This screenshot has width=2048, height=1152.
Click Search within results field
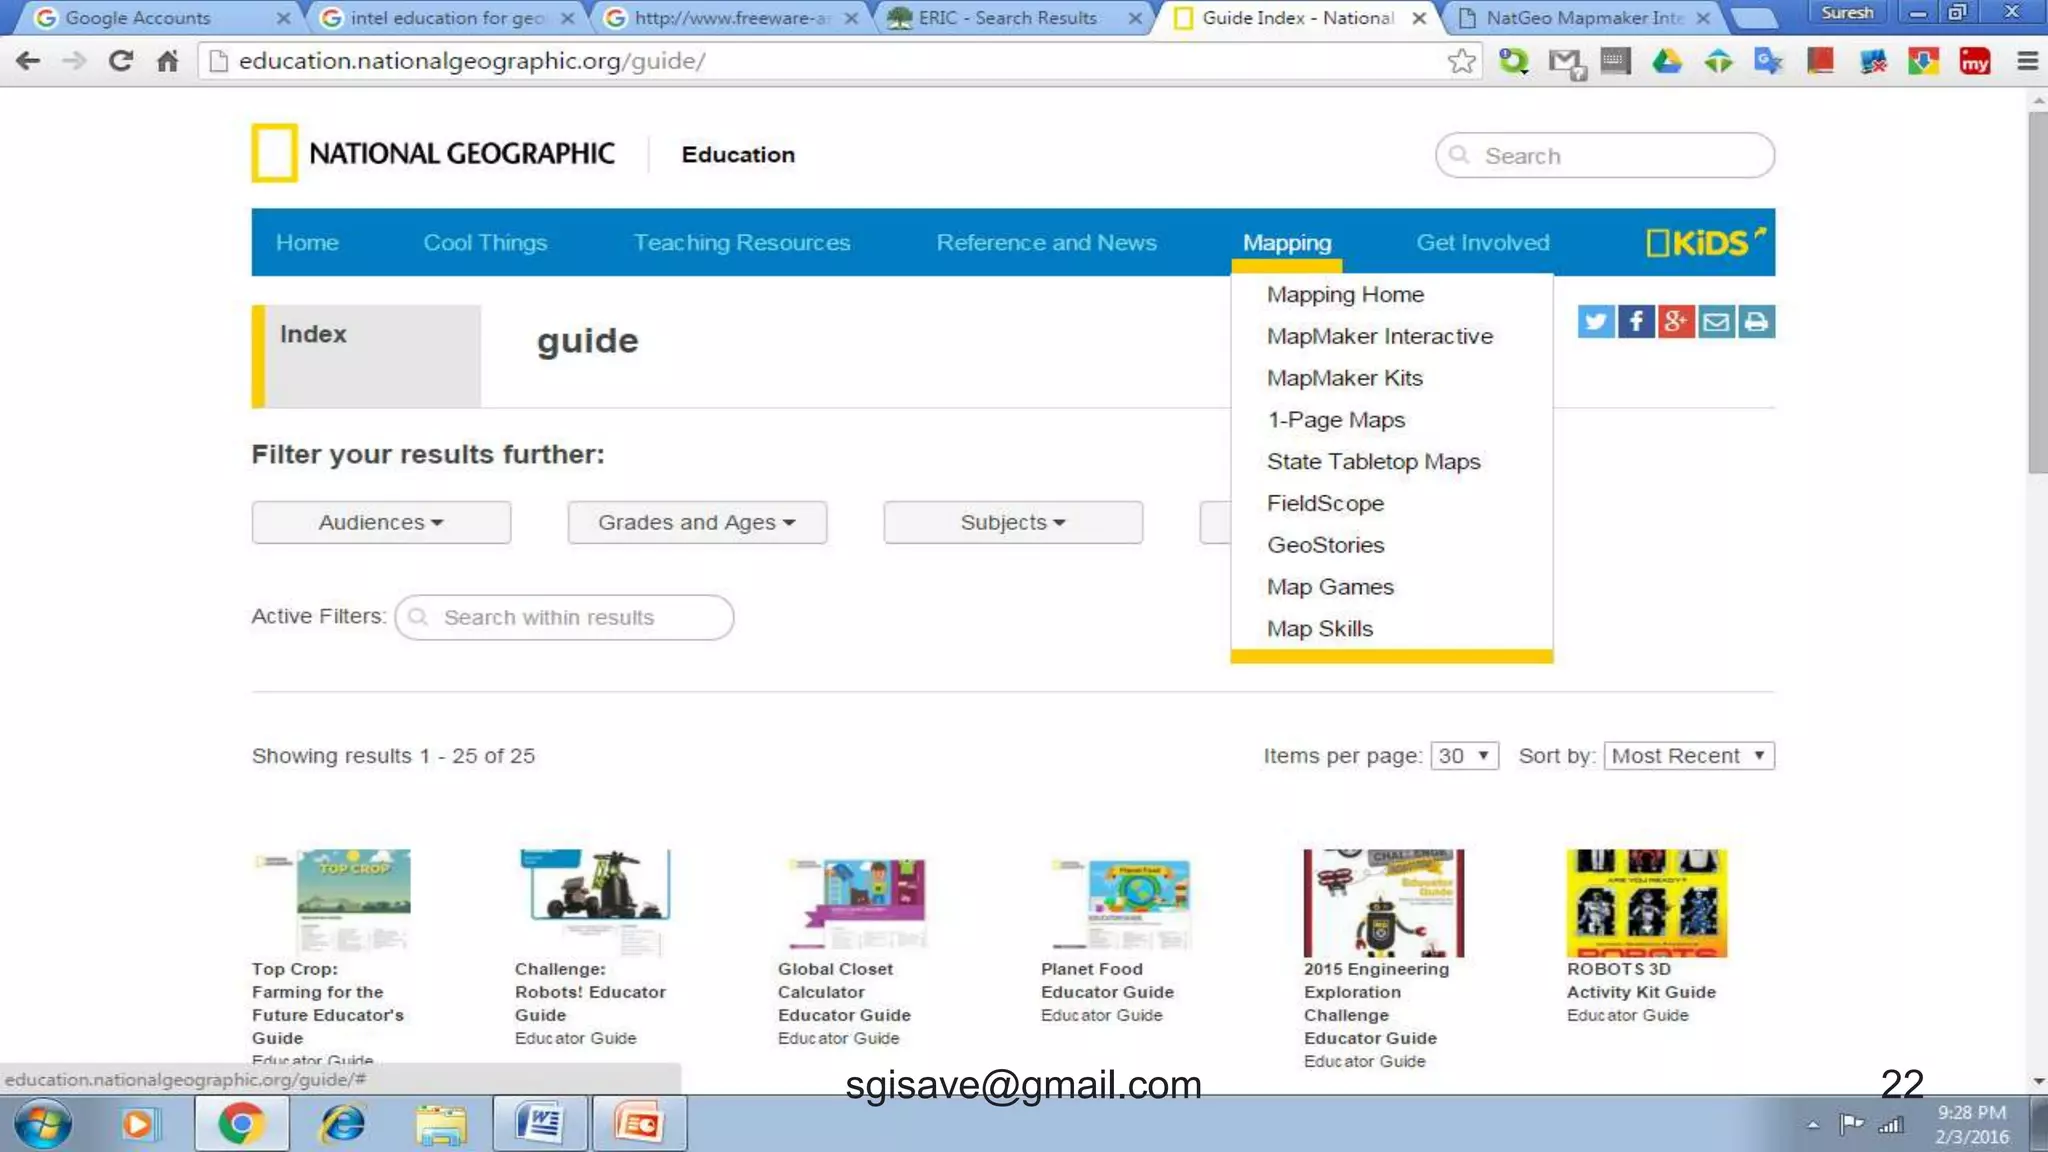pos(565,617)
